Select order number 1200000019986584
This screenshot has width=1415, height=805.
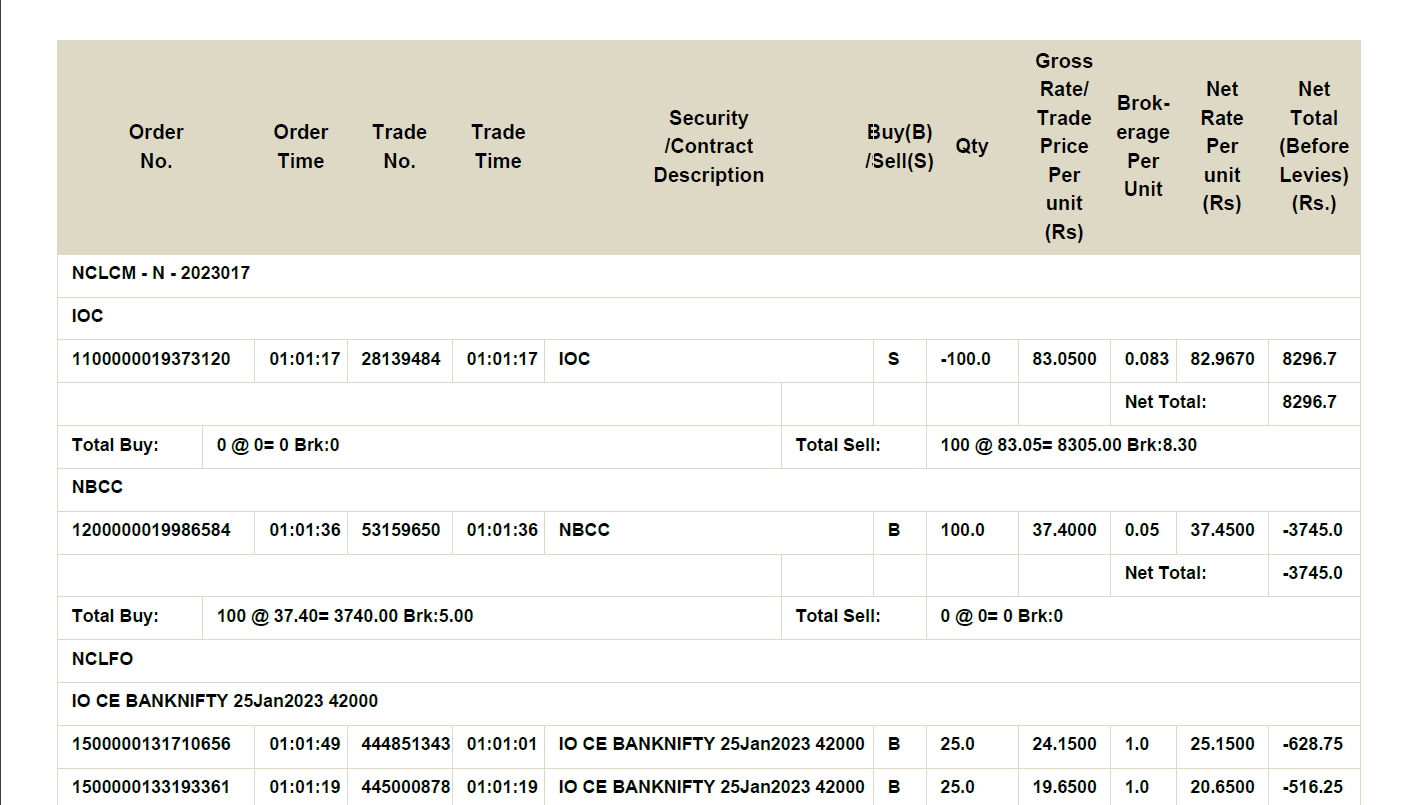151,530
